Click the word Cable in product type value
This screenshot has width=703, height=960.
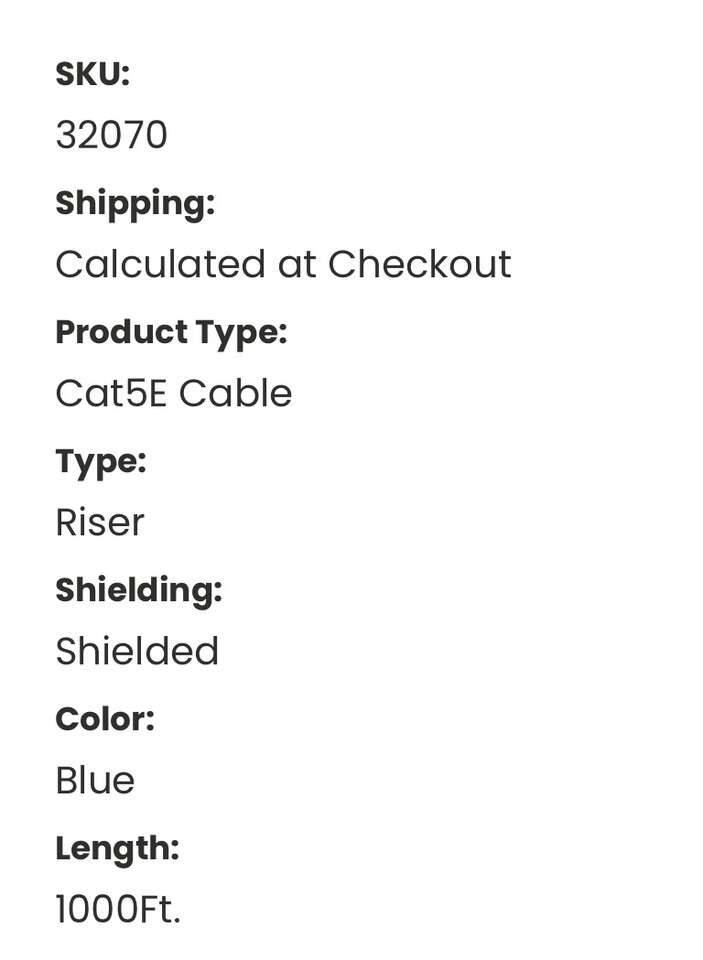pyautogui.click(x=235, y=393)
